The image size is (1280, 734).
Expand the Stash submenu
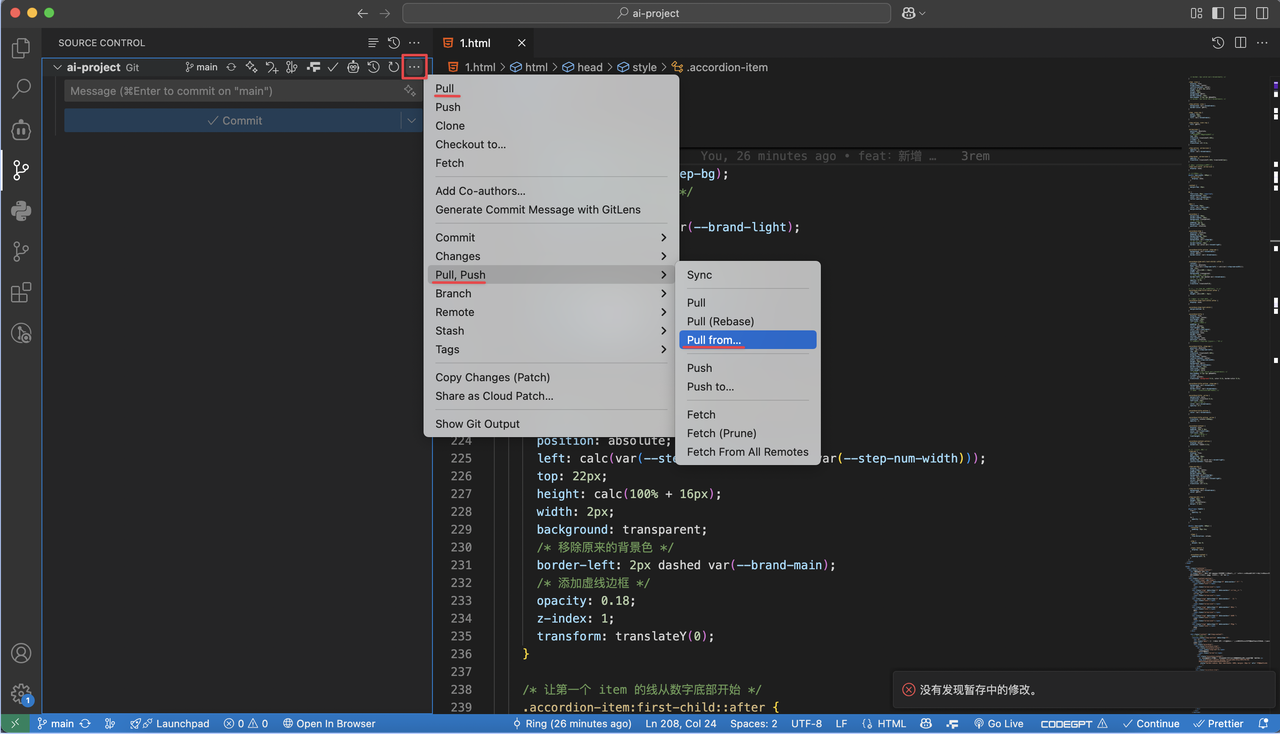pos(551,331)
